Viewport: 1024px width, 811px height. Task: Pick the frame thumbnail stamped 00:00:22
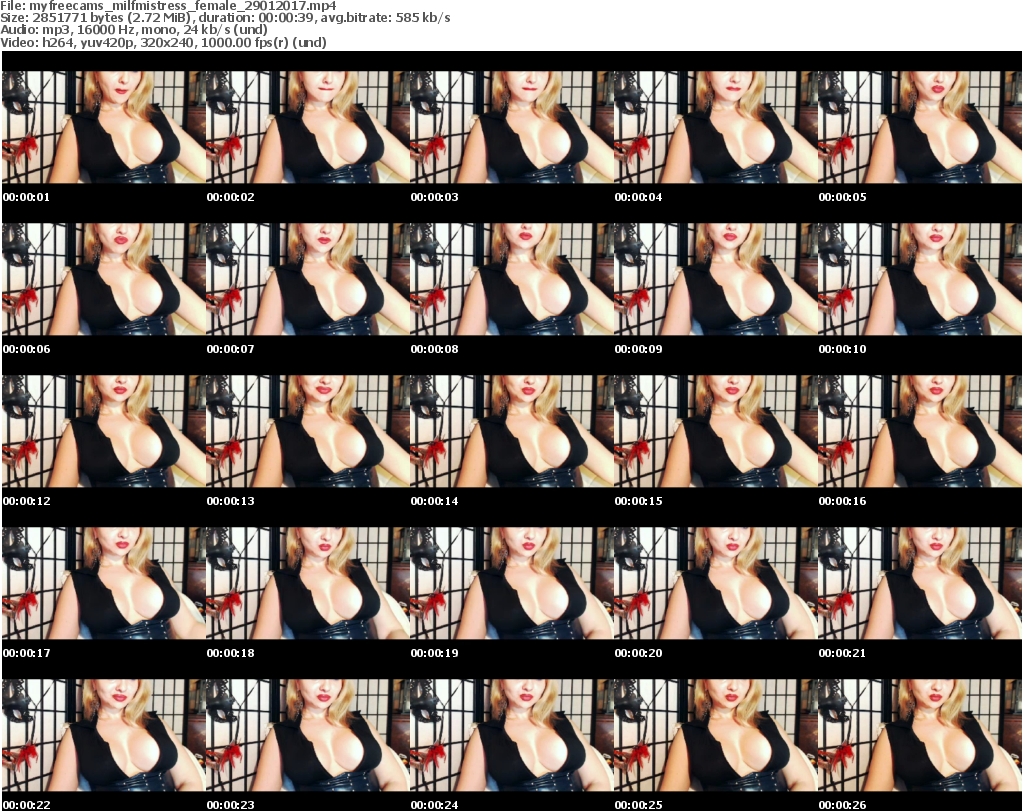pos(104,735)
